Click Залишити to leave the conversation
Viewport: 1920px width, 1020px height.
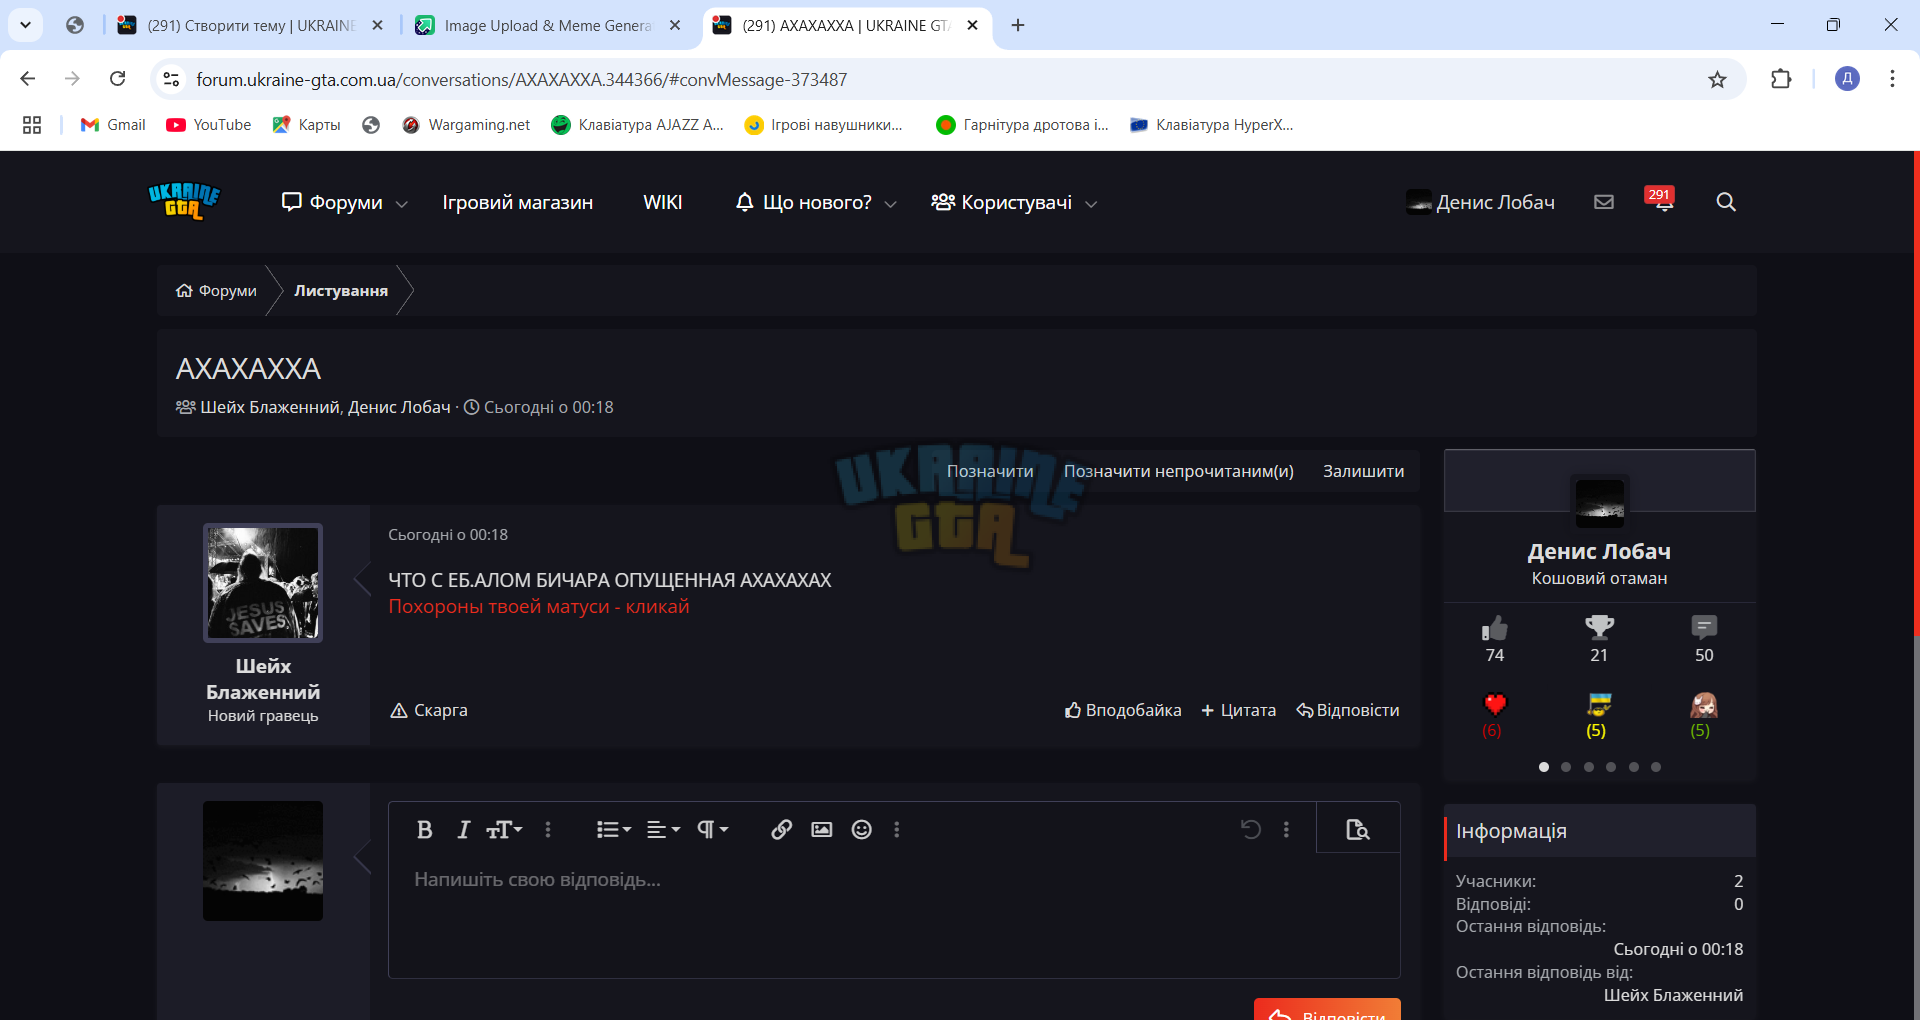[x=1364, y=471]
